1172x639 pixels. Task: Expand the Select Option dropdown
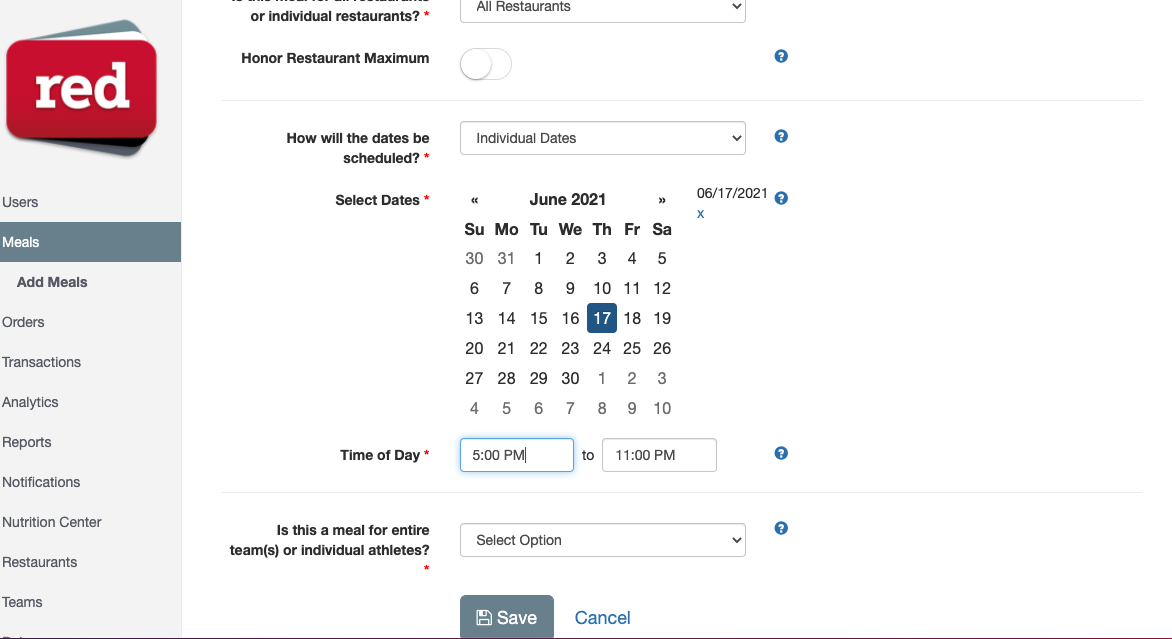point(602,540)
